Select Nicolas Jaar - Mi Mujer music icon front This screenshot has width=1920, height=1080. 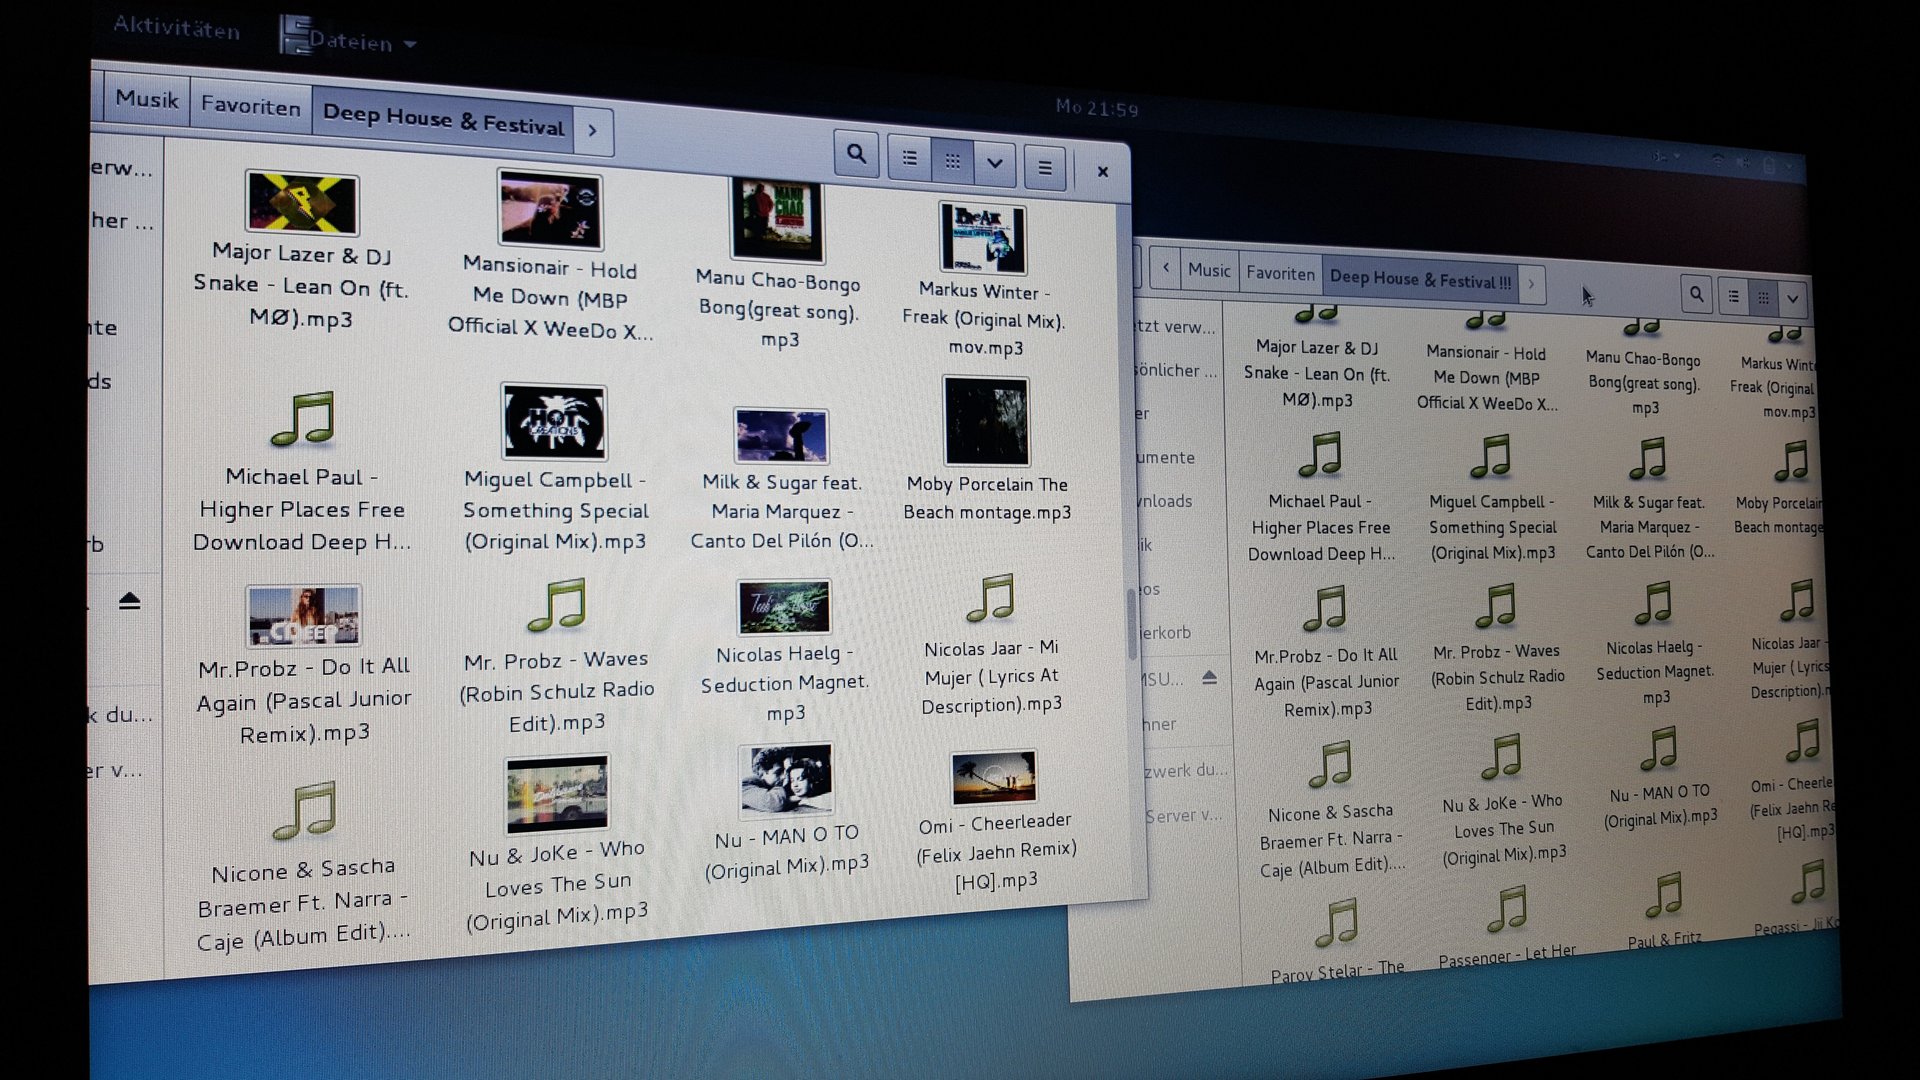[x=991, y=597]
